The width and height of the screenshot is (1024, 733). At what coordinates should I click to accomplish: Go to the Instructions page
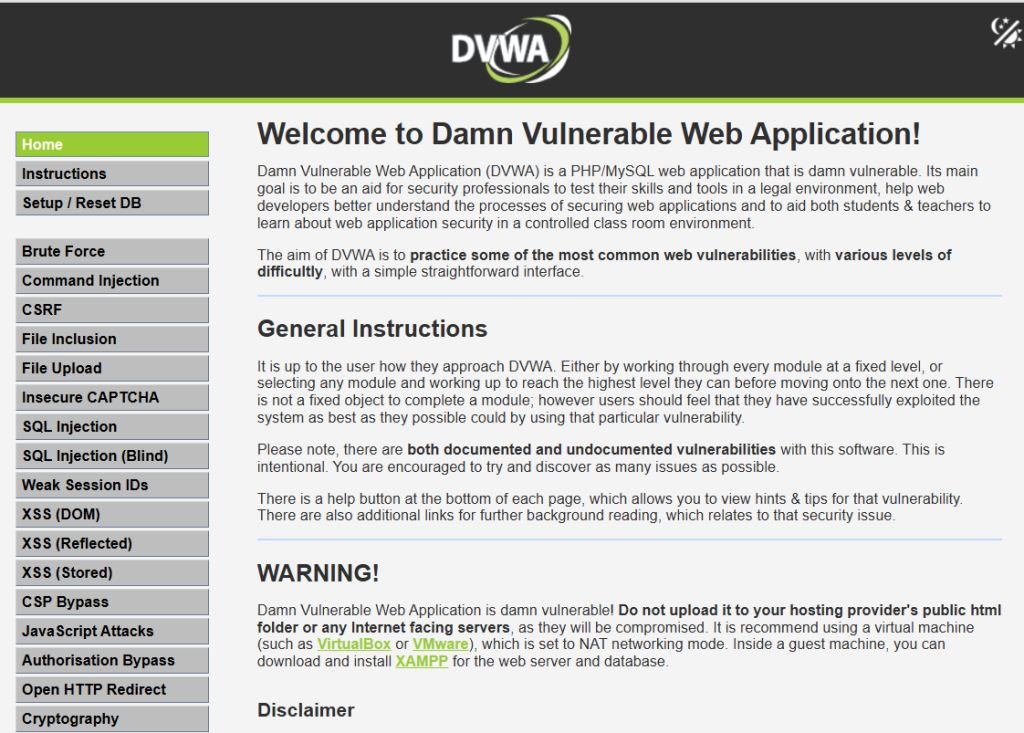click(x=112, y=174)
